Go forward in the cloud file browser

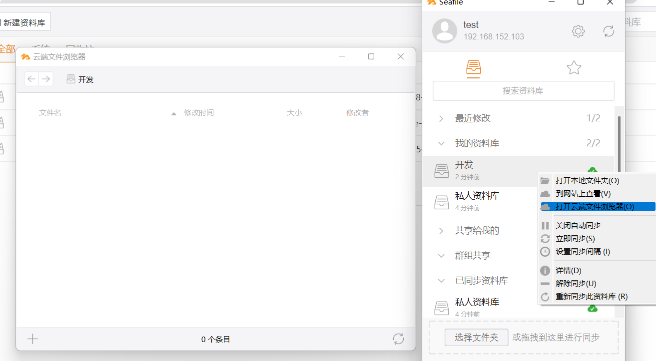46,79
